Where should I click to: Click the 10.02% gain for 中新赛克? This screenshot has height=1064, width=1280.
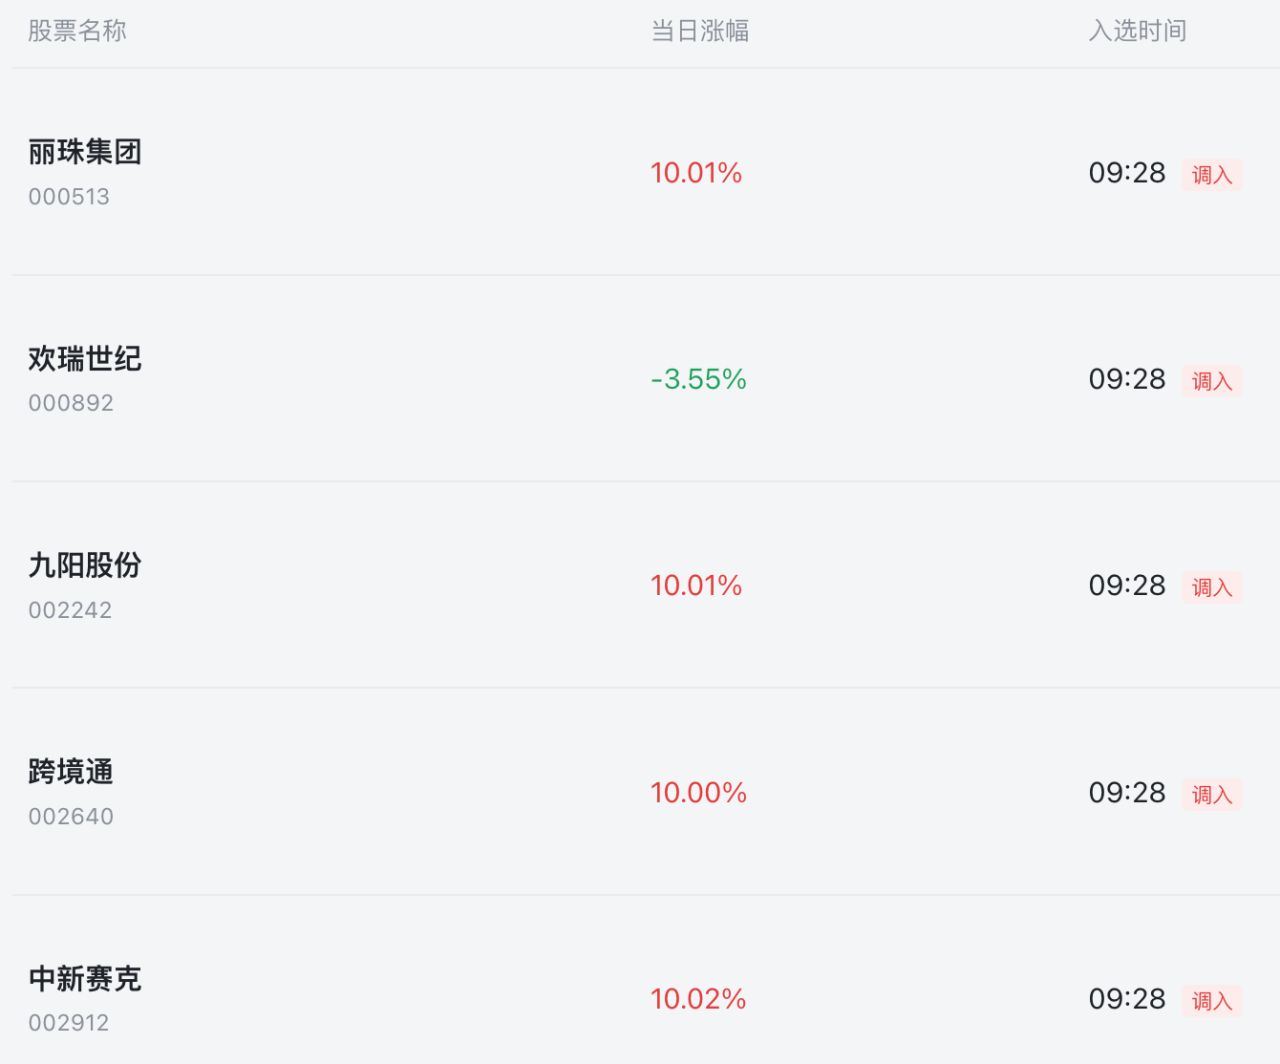[698, 998]
